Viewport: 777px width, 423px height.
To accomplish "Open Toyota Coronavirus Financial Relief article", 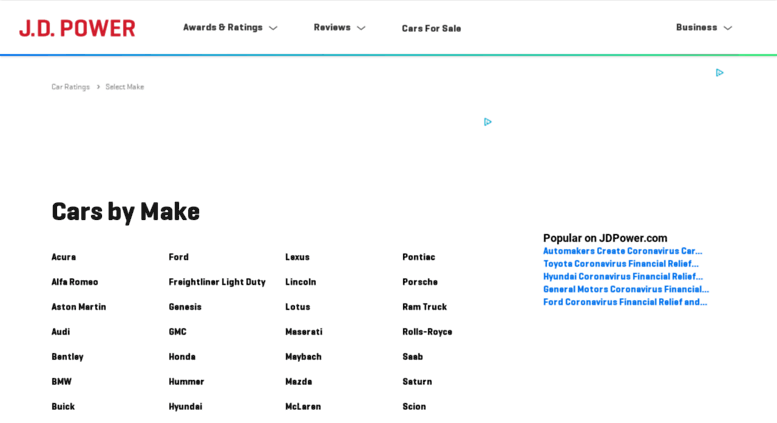I will click(621, 264).
